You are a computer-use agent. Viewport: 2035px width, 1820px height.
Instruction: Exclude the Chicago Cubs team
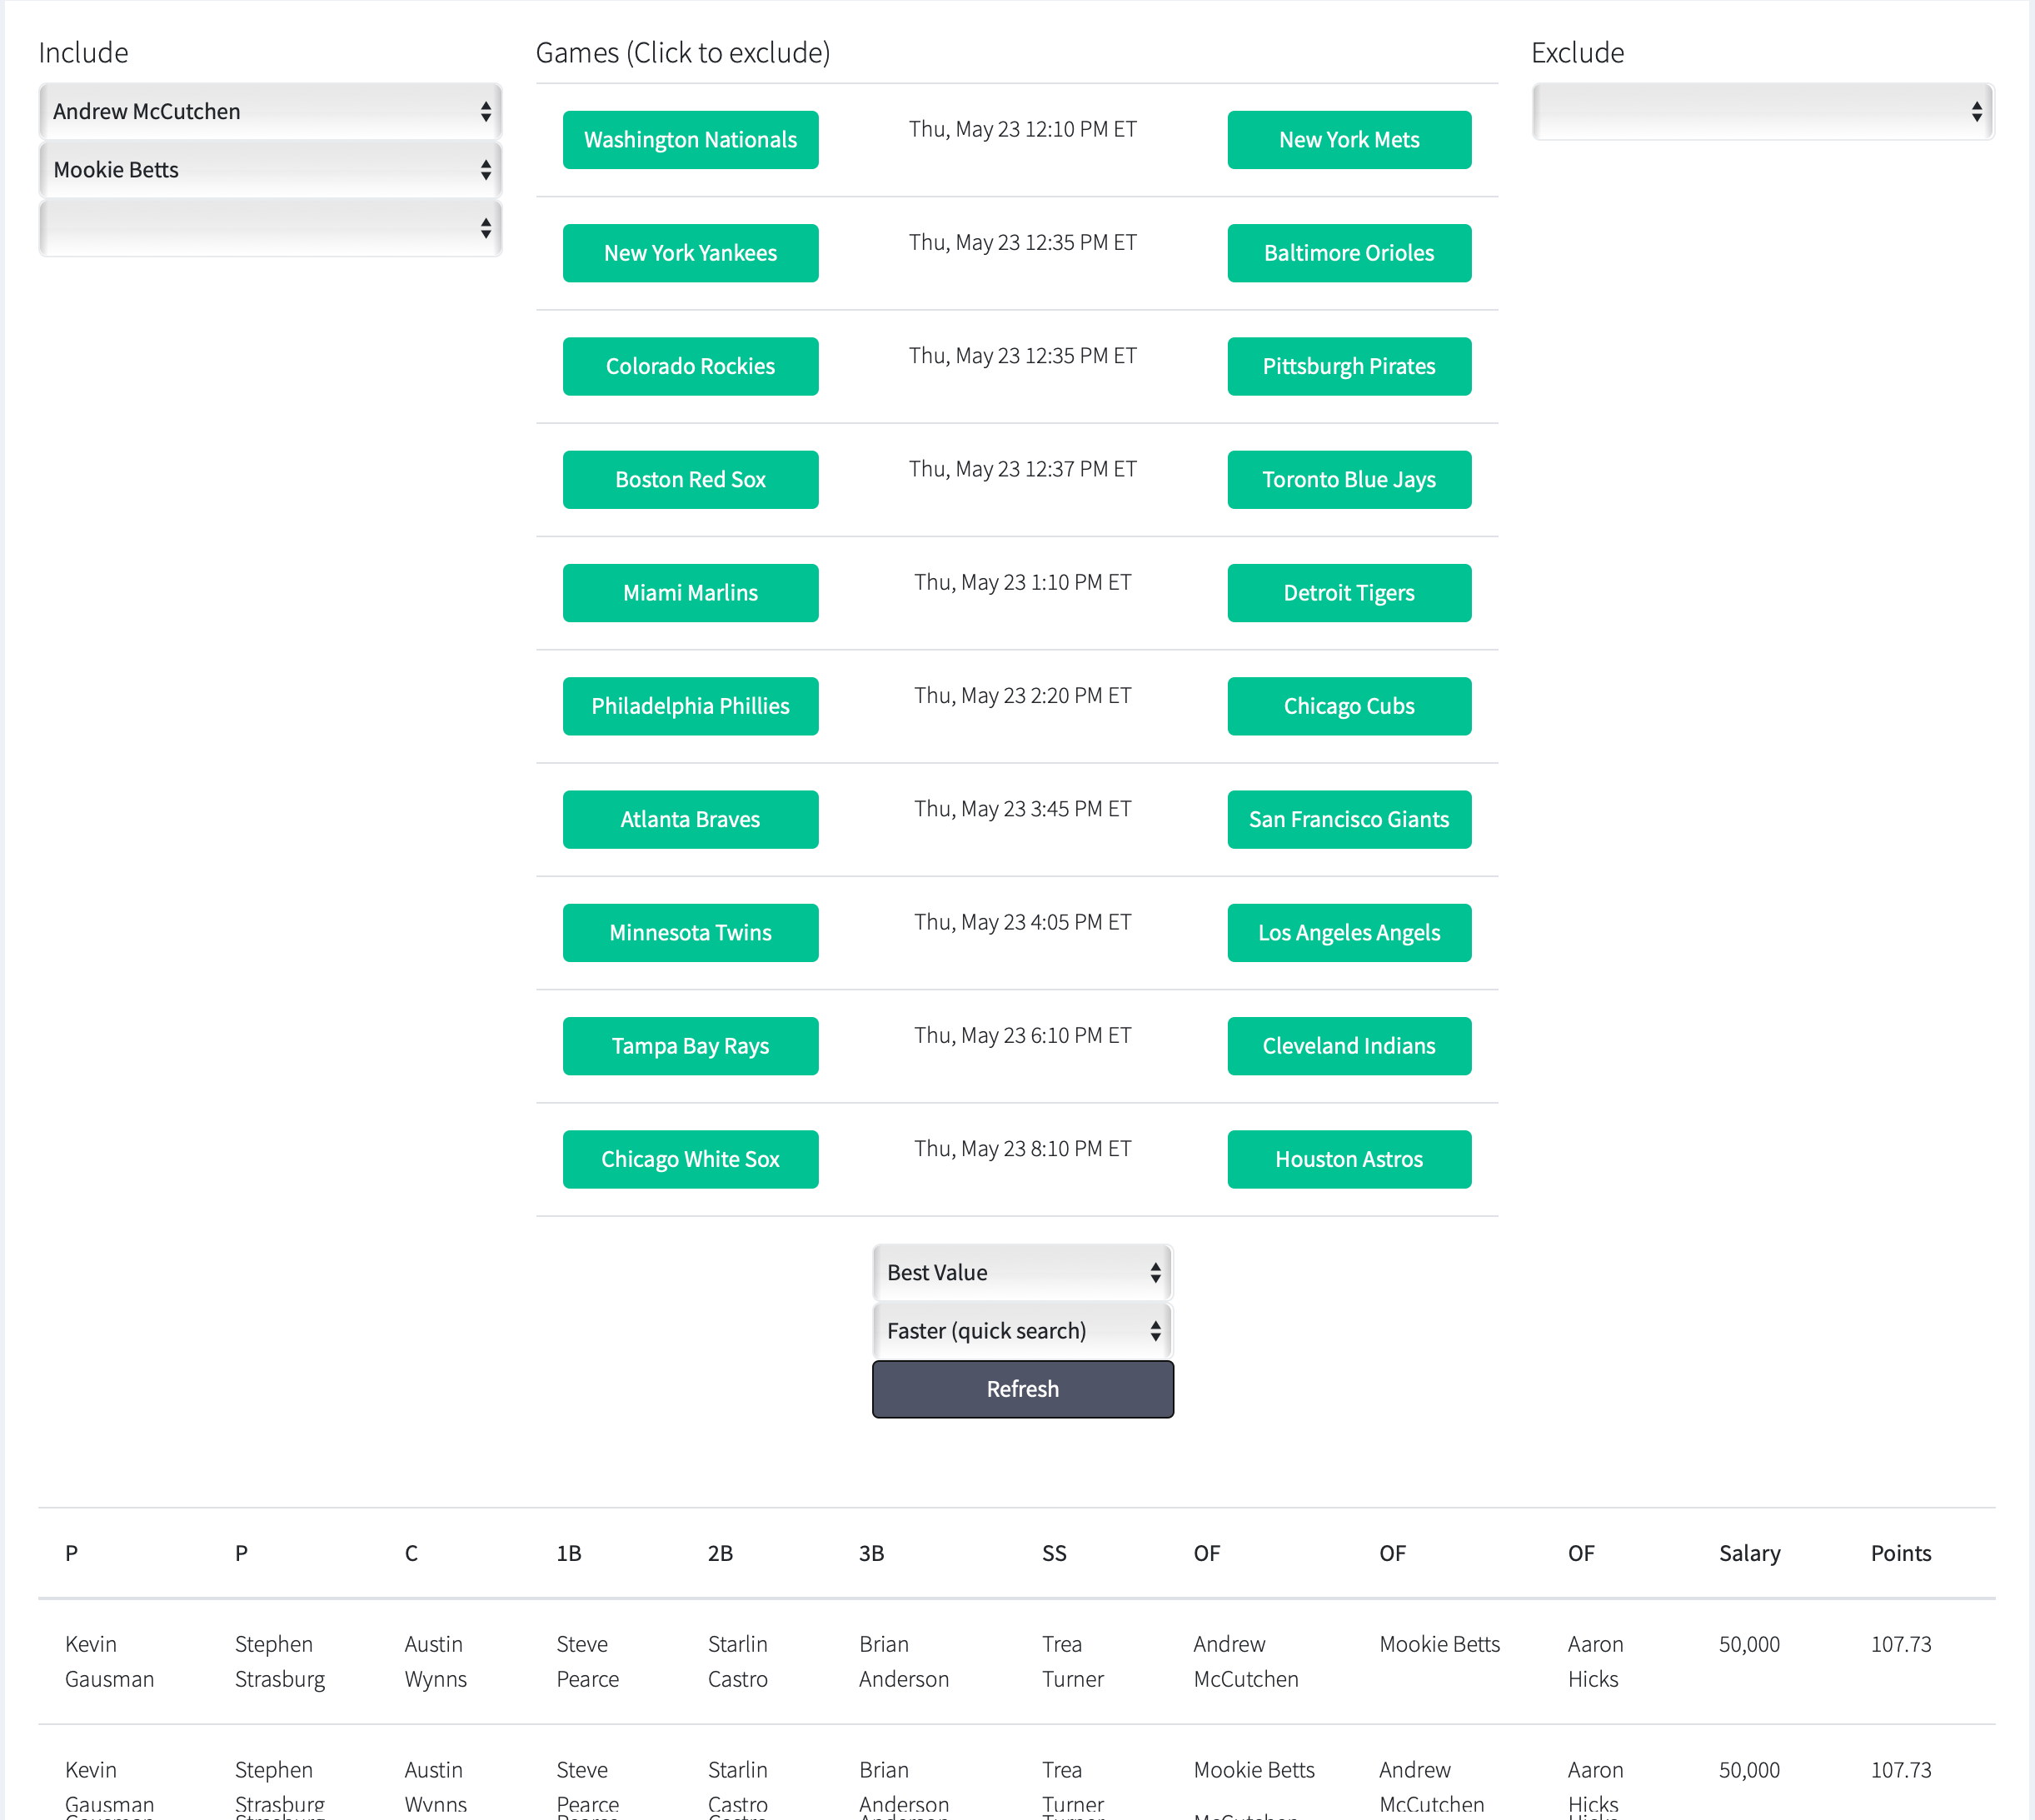(1349, 706)
